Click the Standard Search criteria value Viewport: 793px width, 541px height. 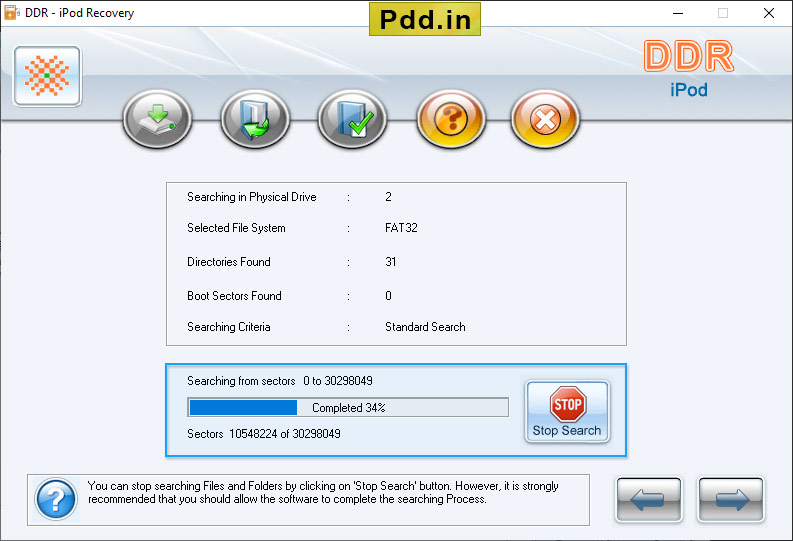425,327
